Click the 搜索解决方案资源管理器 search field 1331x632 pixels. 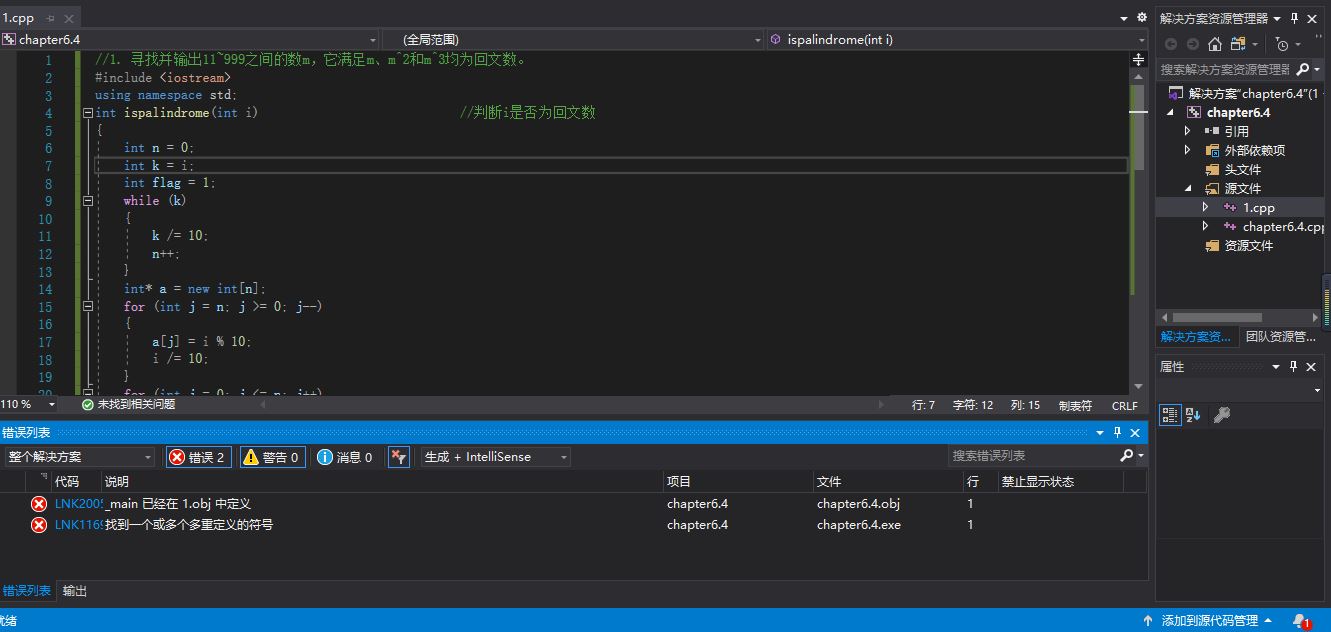pos(1226,69)
